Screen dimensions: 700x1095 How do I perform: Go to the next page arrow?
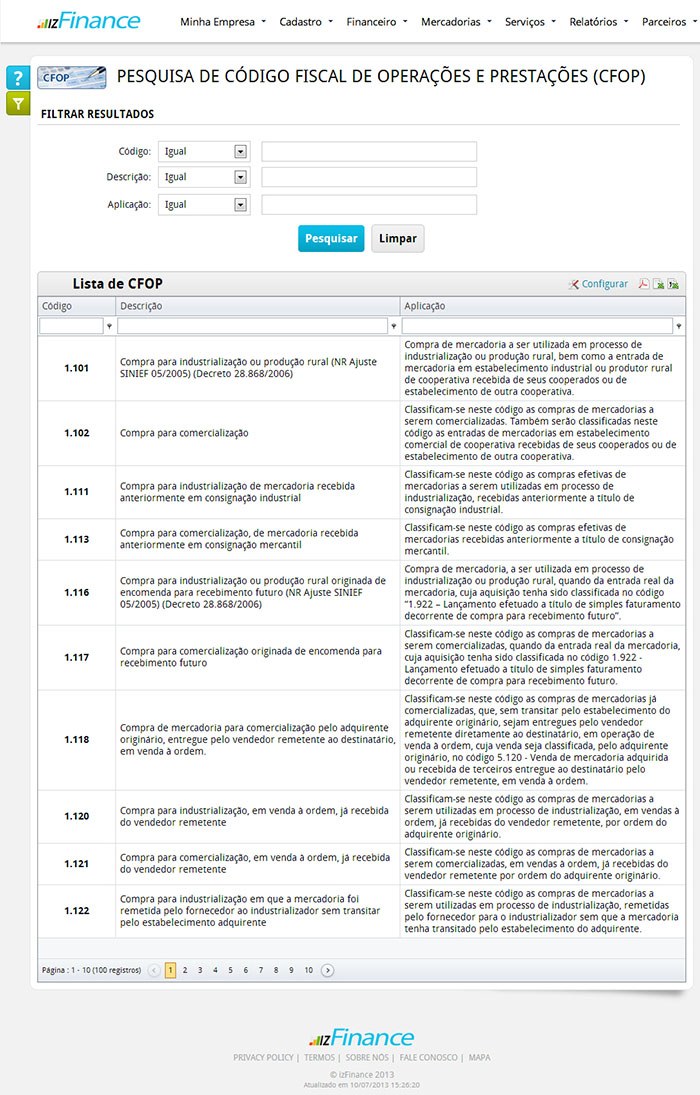pyautogui.click(x=328, y=970)
